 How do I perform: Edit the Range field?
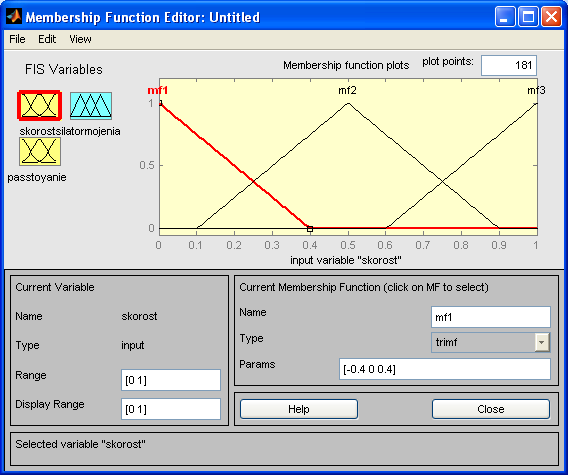click(x=171, y=380)
